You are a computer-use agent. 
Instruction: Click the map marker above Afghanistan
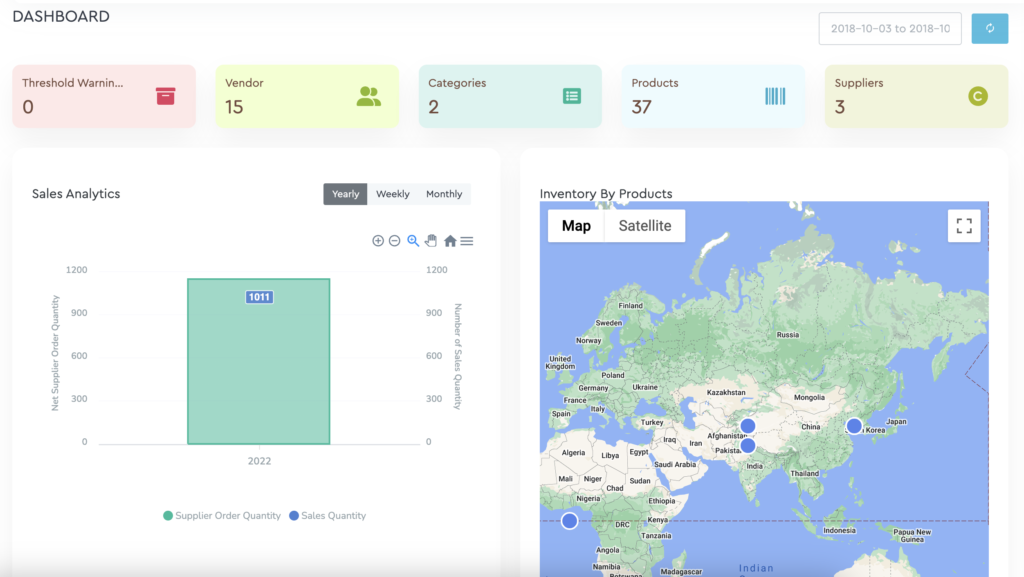(748, 426)
